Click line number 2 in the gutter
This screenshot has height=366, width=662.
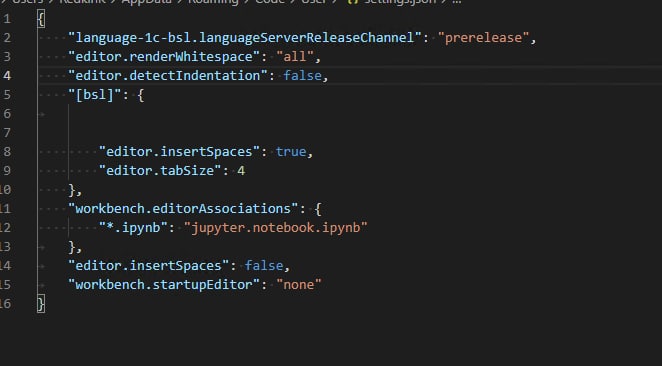(7, 38)
